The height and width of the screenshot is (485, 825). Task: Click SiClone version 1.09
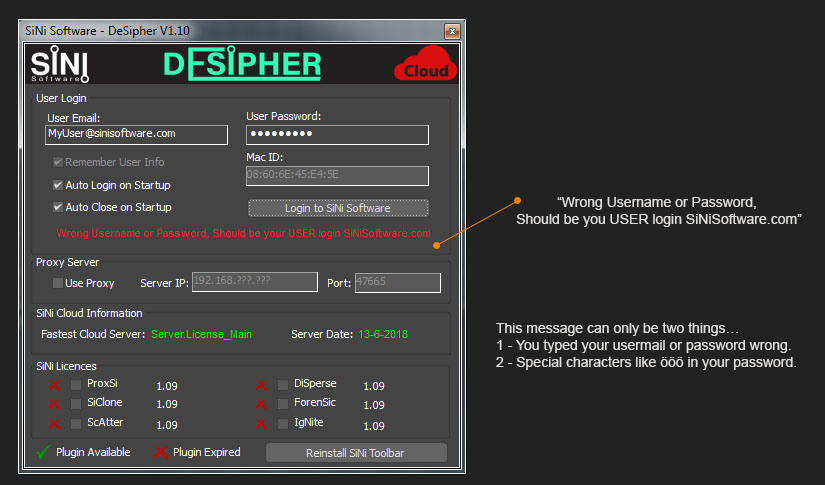tap(167, 404)
